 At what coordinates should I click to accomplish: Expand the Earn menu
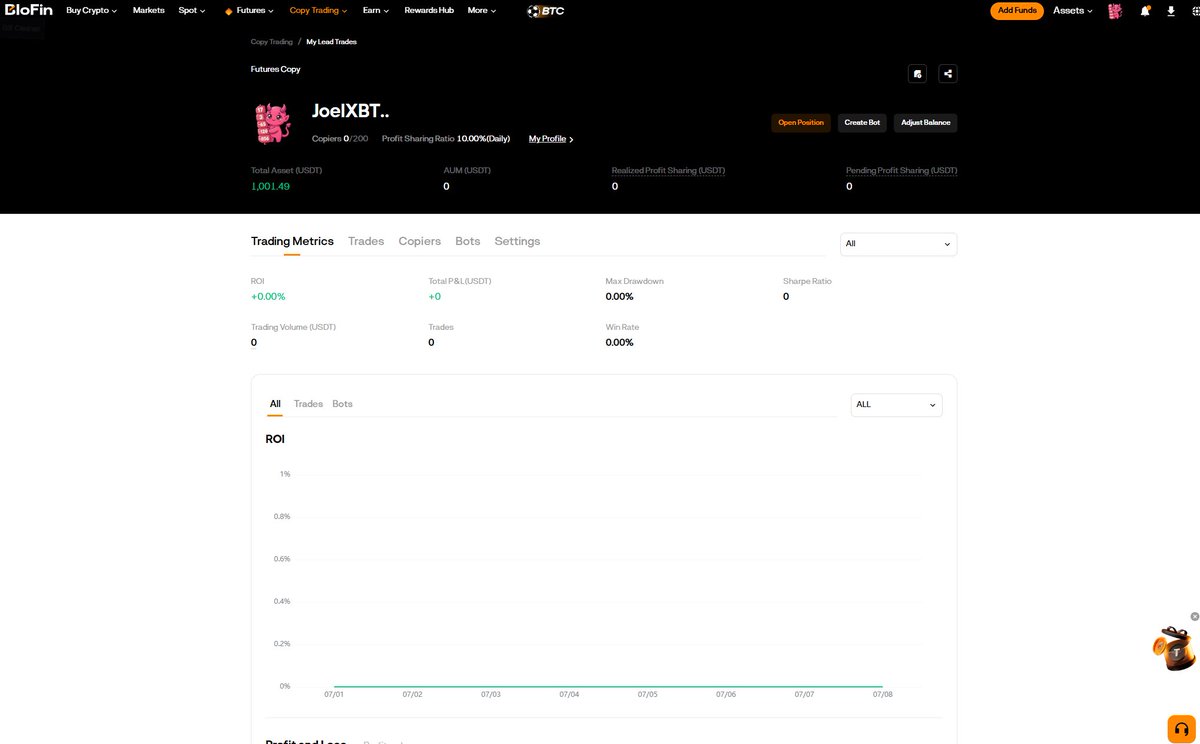376,10
